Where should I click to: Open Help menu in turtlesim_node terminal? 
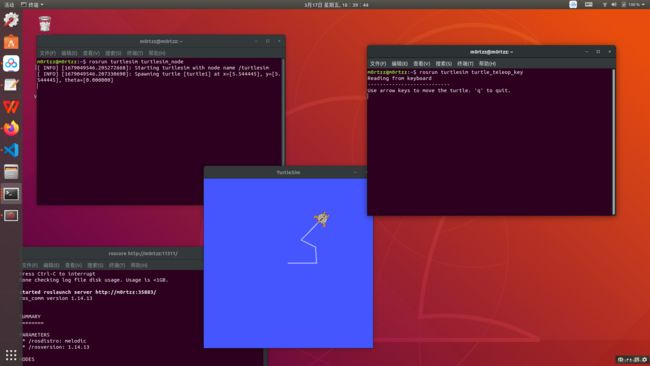pos(157,53)
